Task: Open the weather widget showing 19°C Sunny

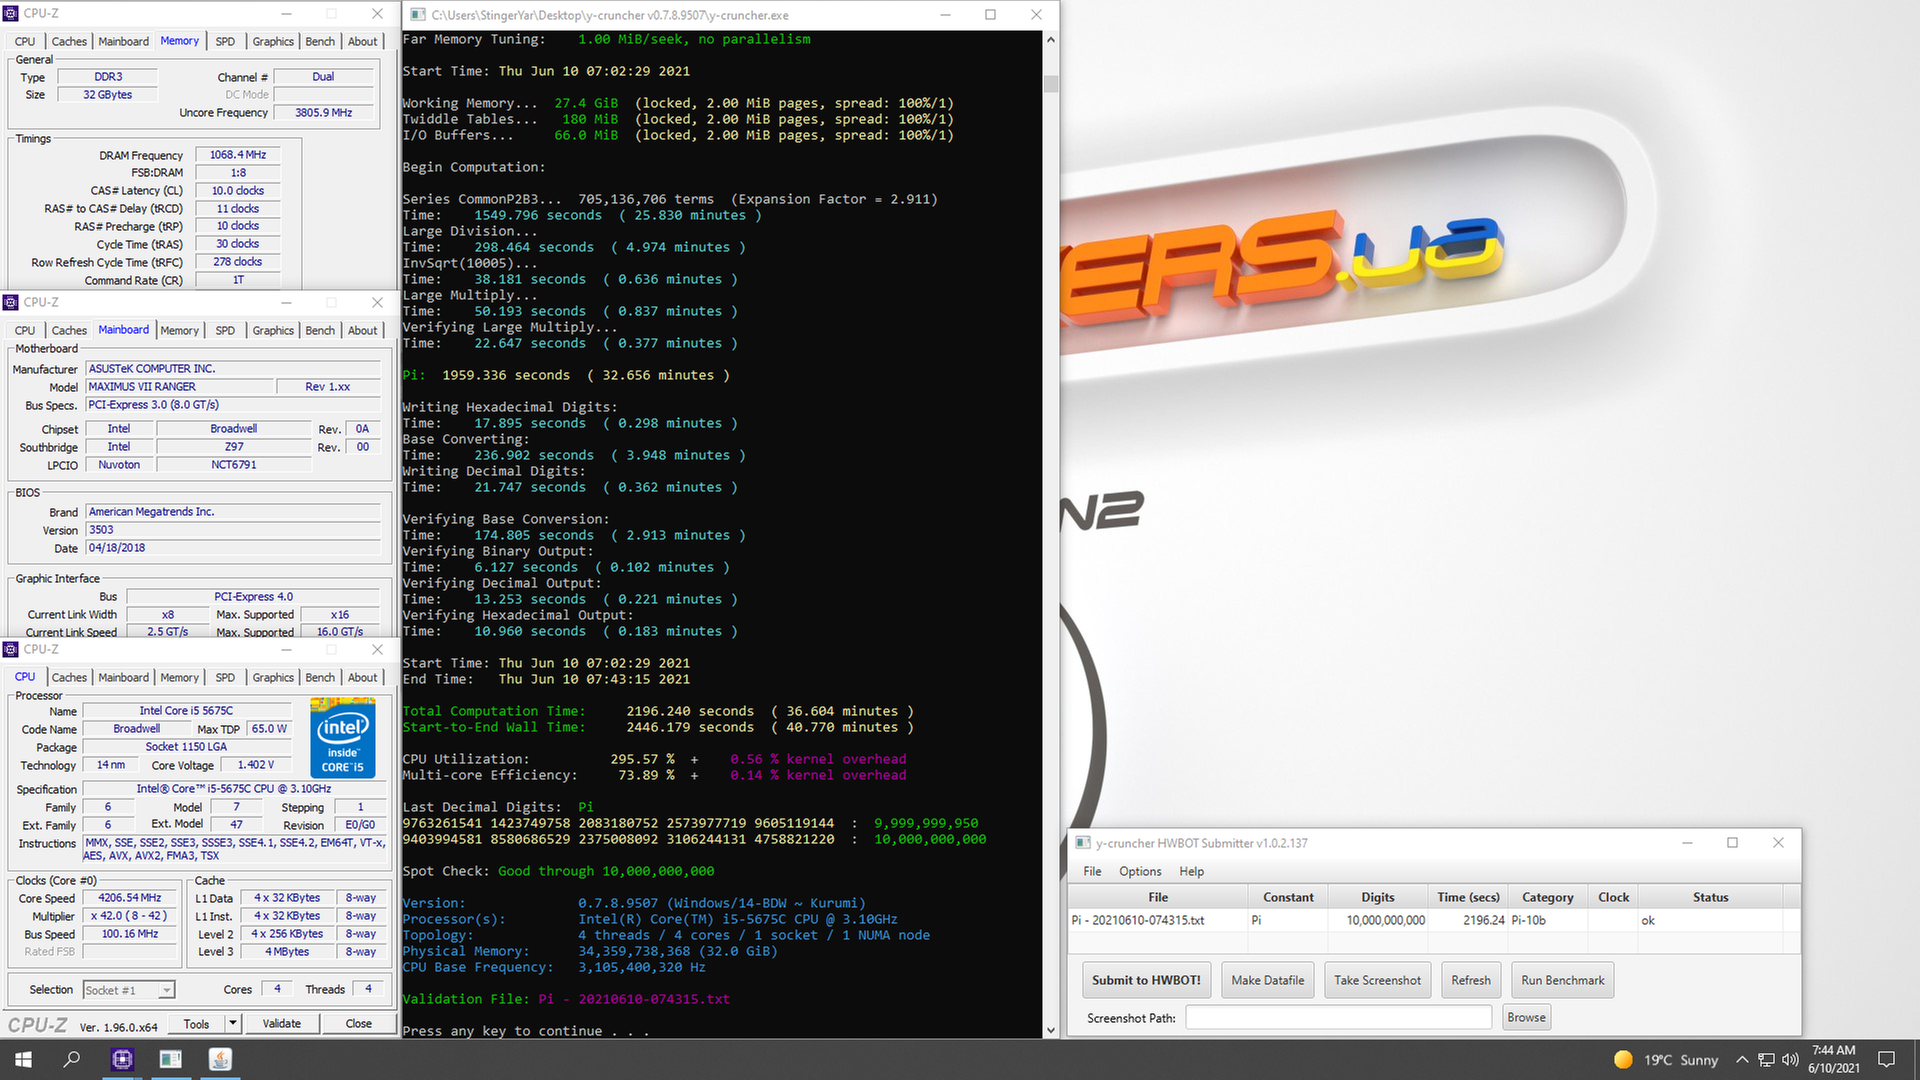Action: tap(1666, 1060)
